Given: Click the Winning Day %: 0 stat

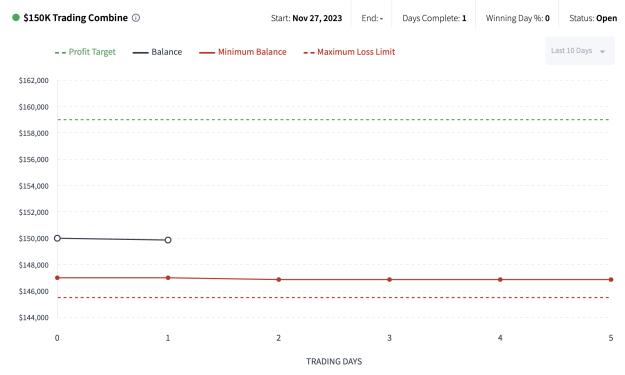Looking at the screenshot, I should point(517,18).
